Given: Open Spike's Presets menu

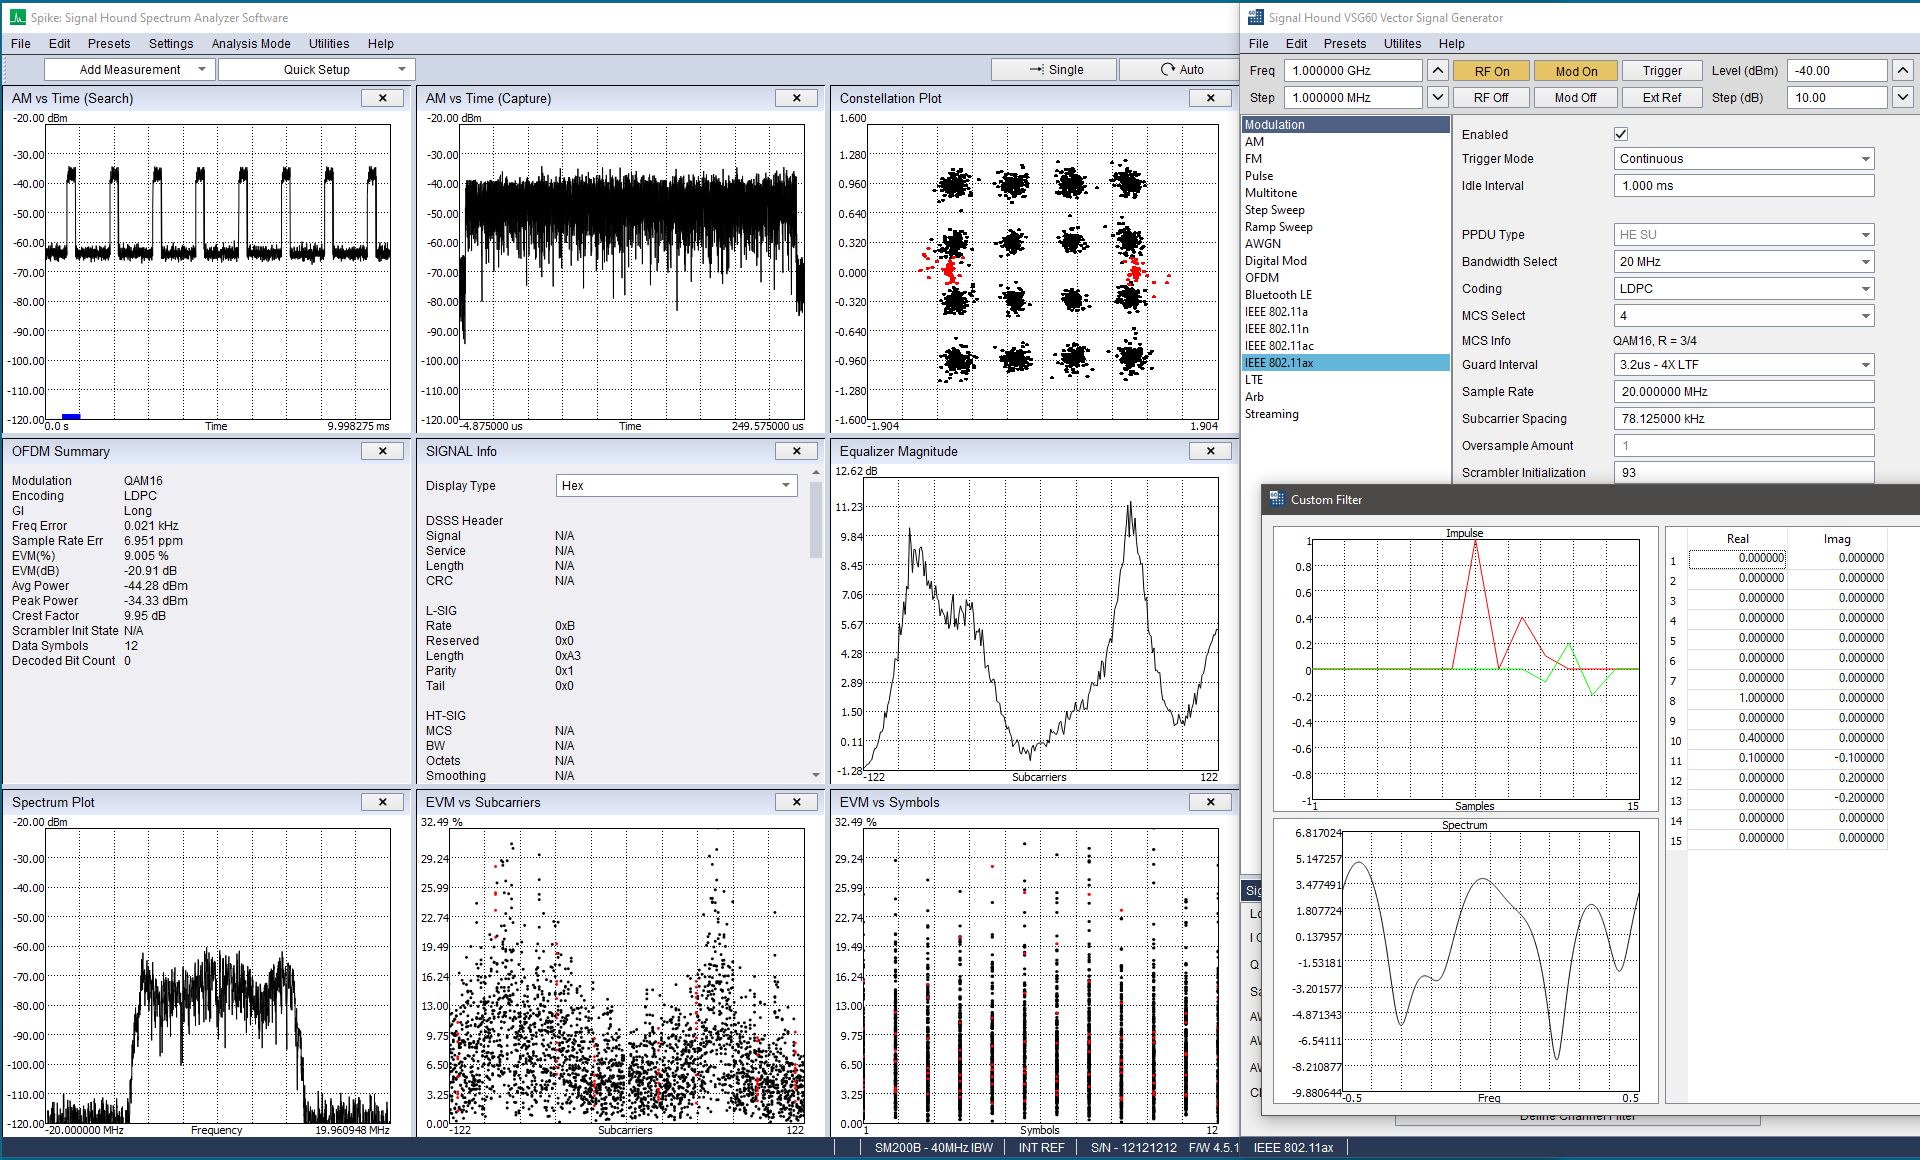Looking at the screenshot, I should tap(109, 43).
